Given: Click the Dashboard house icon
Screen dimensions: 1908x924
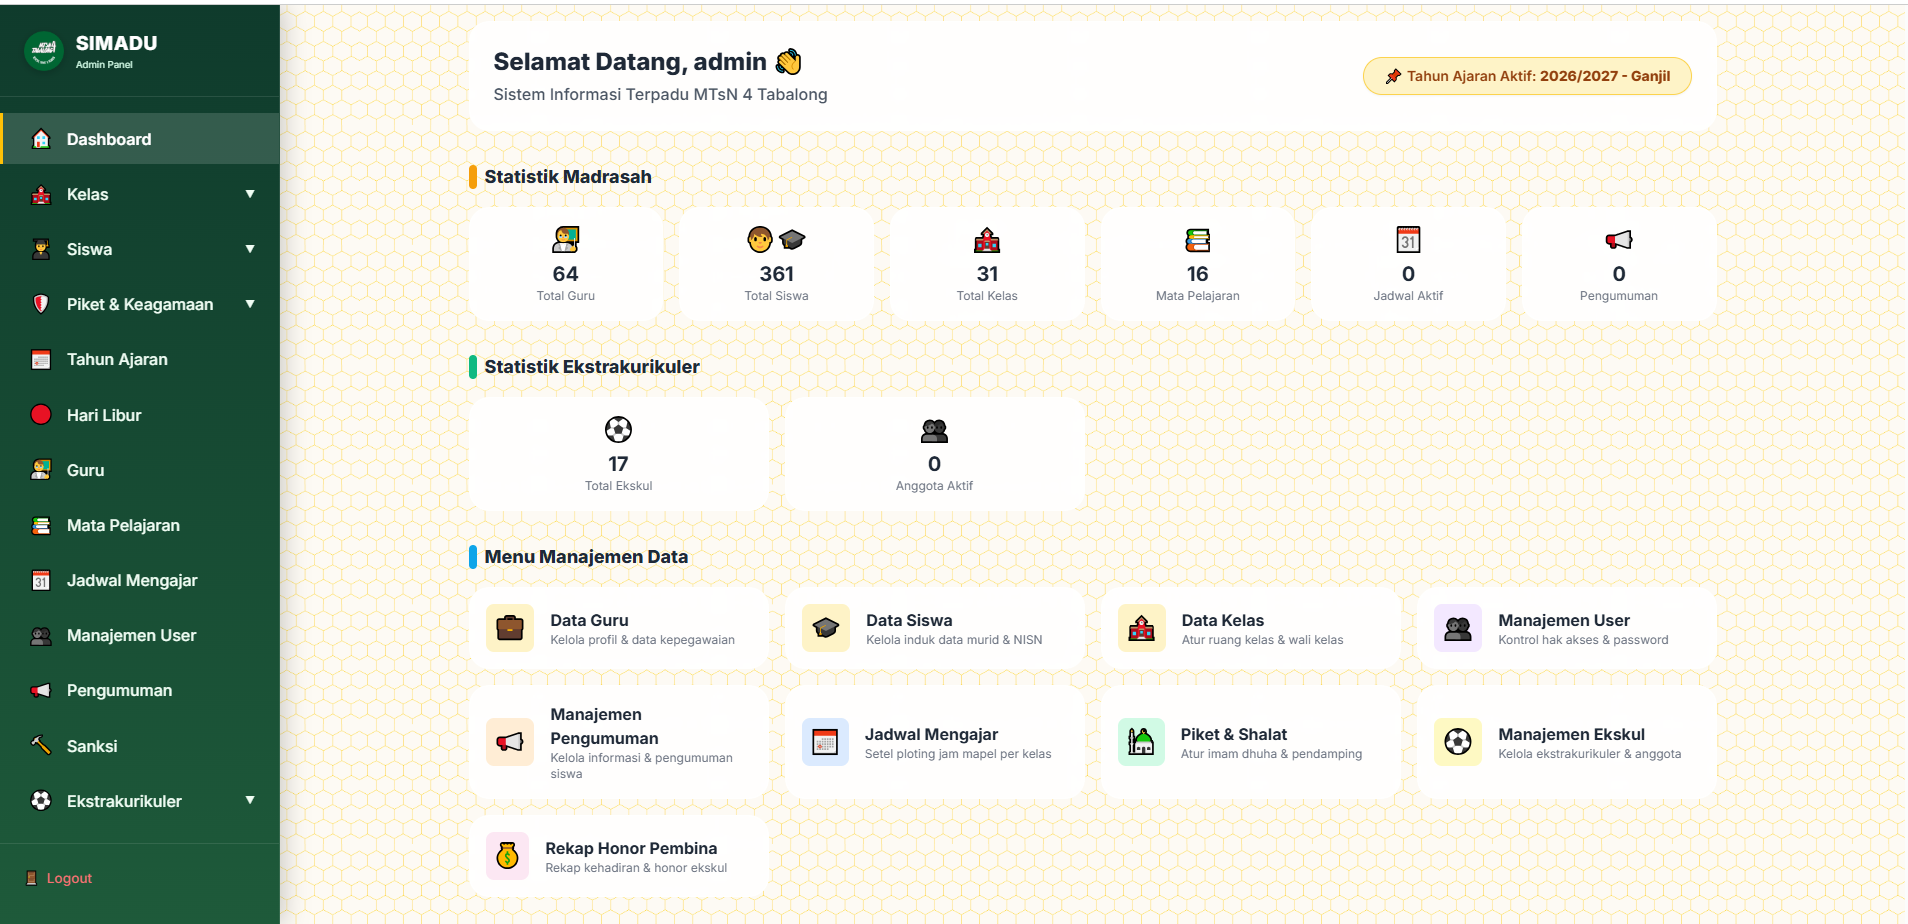Looking at the screenshot, I should click(41, 139).
